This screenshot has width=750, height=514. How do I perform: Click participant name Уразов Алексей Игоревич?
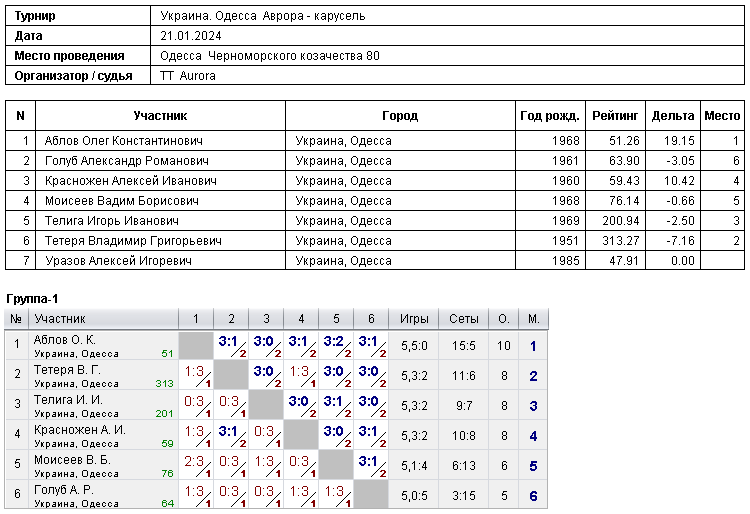[118, 261]
